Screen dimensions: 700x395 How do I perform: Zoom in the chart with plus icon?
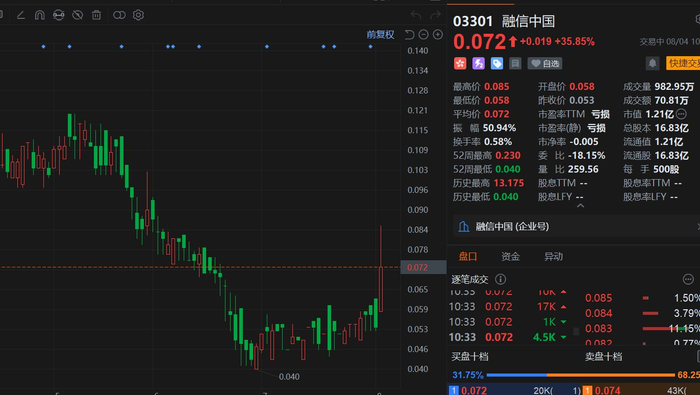(x=438, y=34)
